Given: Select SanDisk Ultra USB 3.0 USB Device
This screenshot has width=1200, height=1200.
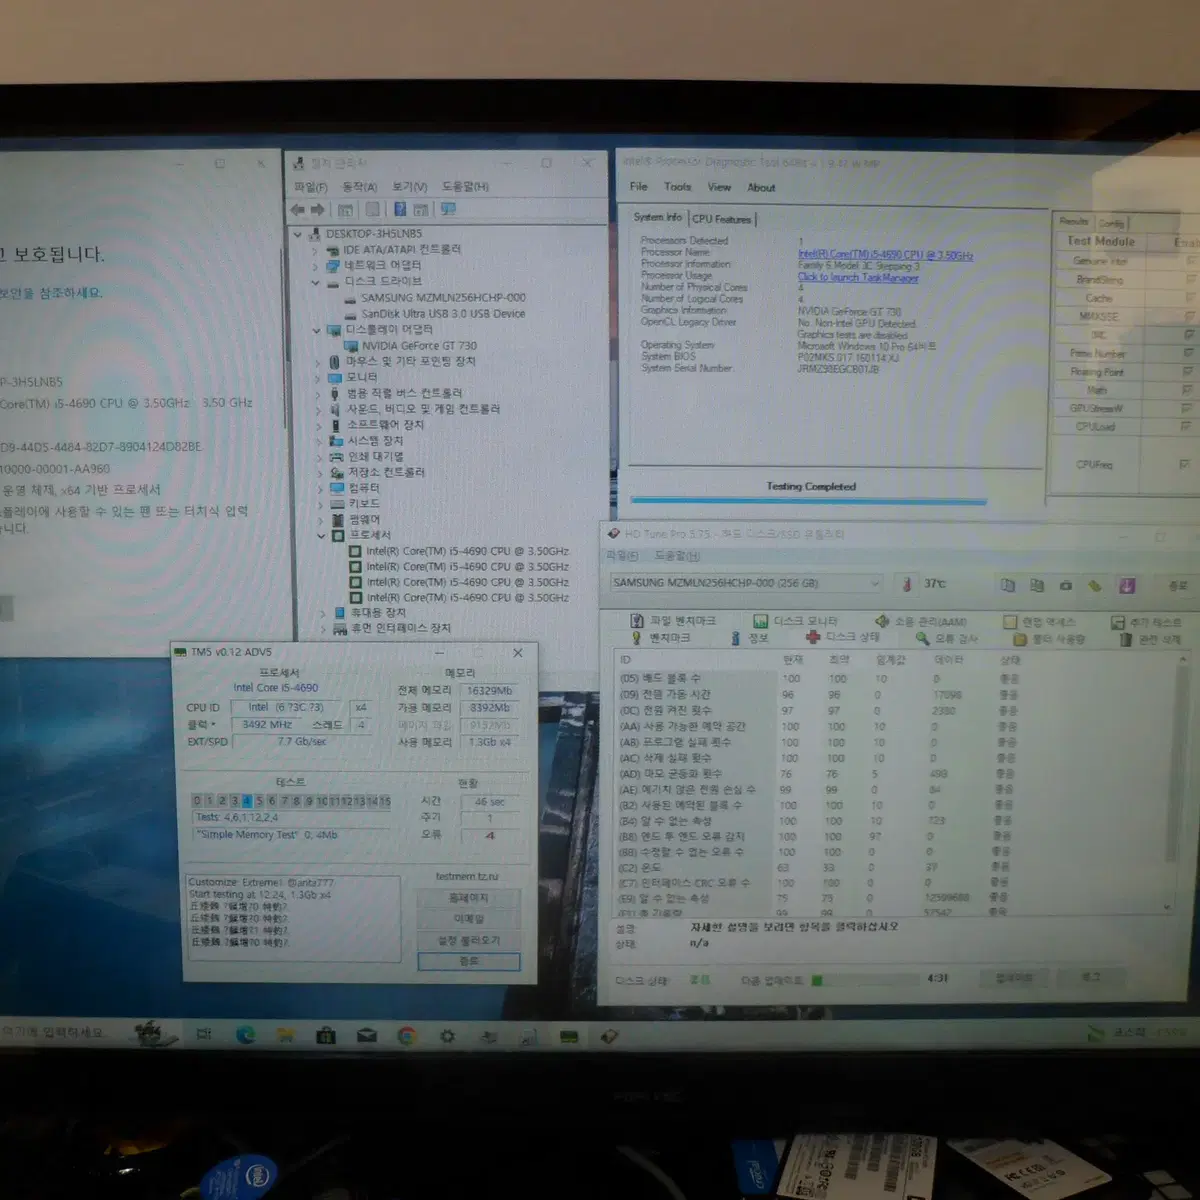Looking at the screenshot, I should point(443,314).
